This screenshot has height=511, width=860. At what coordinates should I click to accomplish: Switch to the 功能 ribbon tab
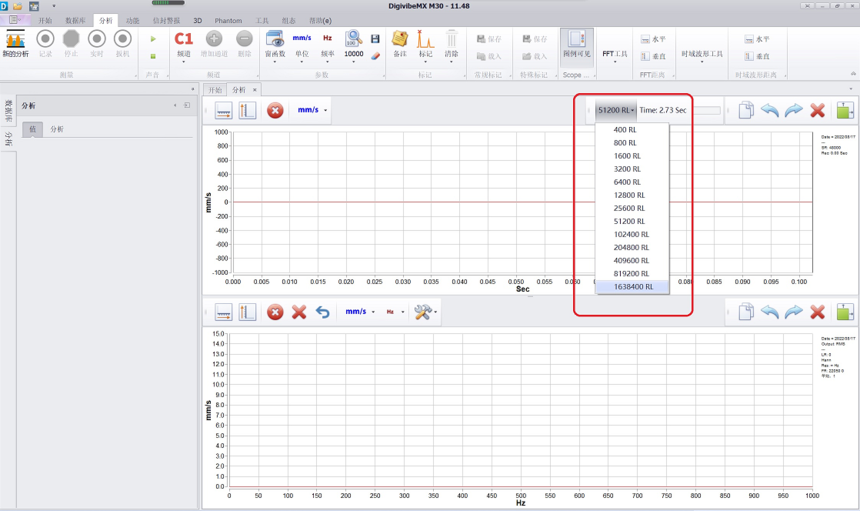pos(132,20)
